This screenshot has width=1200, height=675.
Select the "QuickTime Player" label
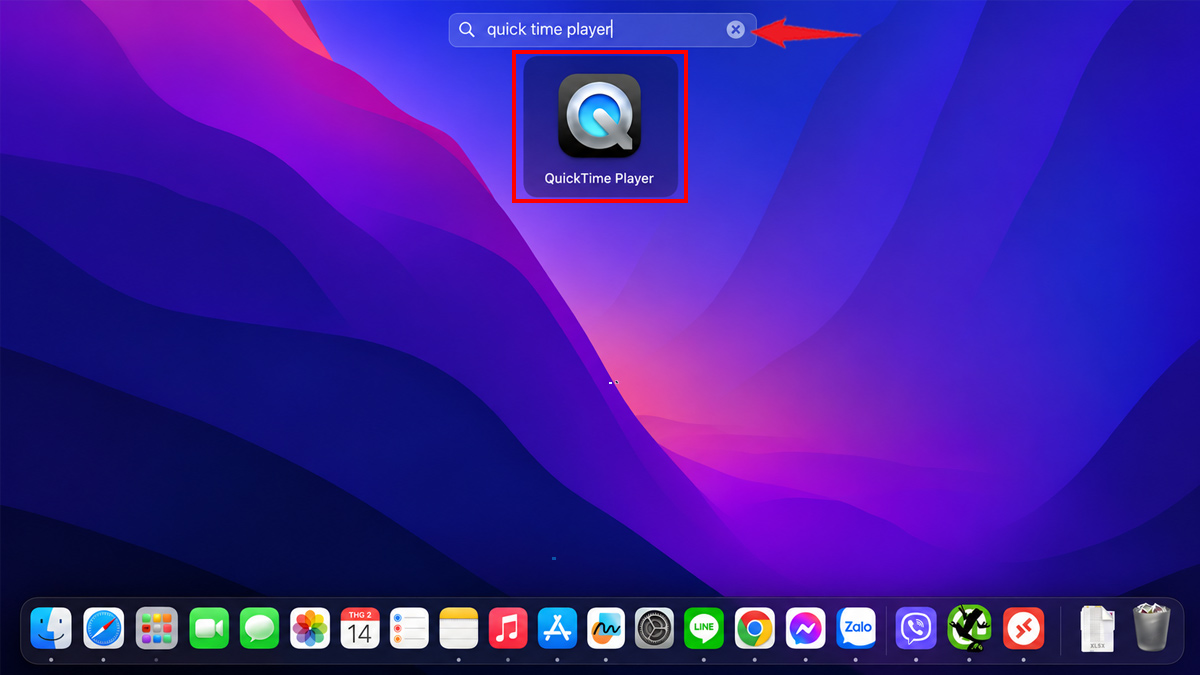point(599,178)
